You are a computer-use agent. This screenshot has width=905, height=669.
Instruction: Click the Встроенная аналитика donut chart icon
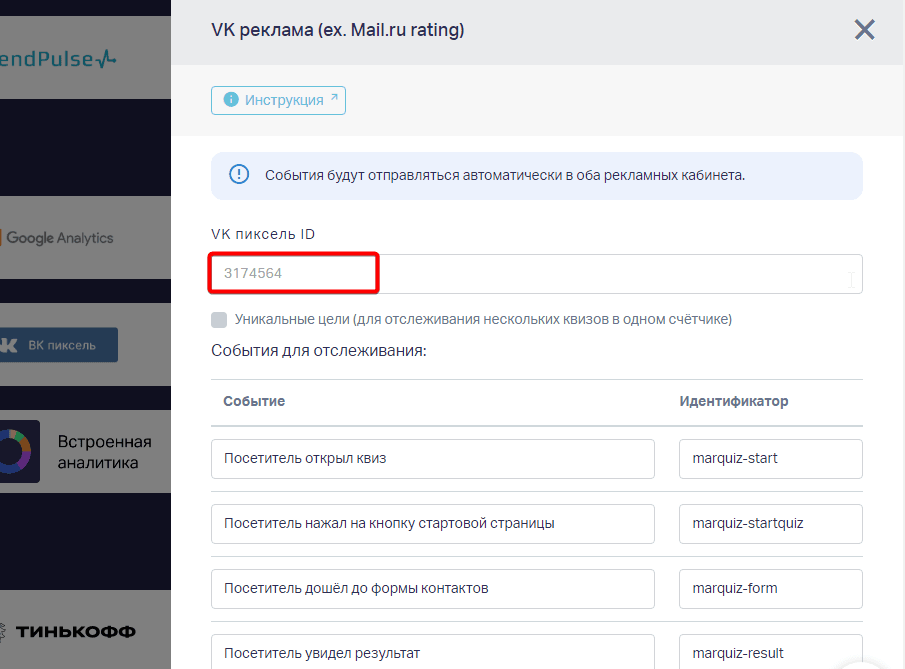pyautogui.click(x=17, y=451)
